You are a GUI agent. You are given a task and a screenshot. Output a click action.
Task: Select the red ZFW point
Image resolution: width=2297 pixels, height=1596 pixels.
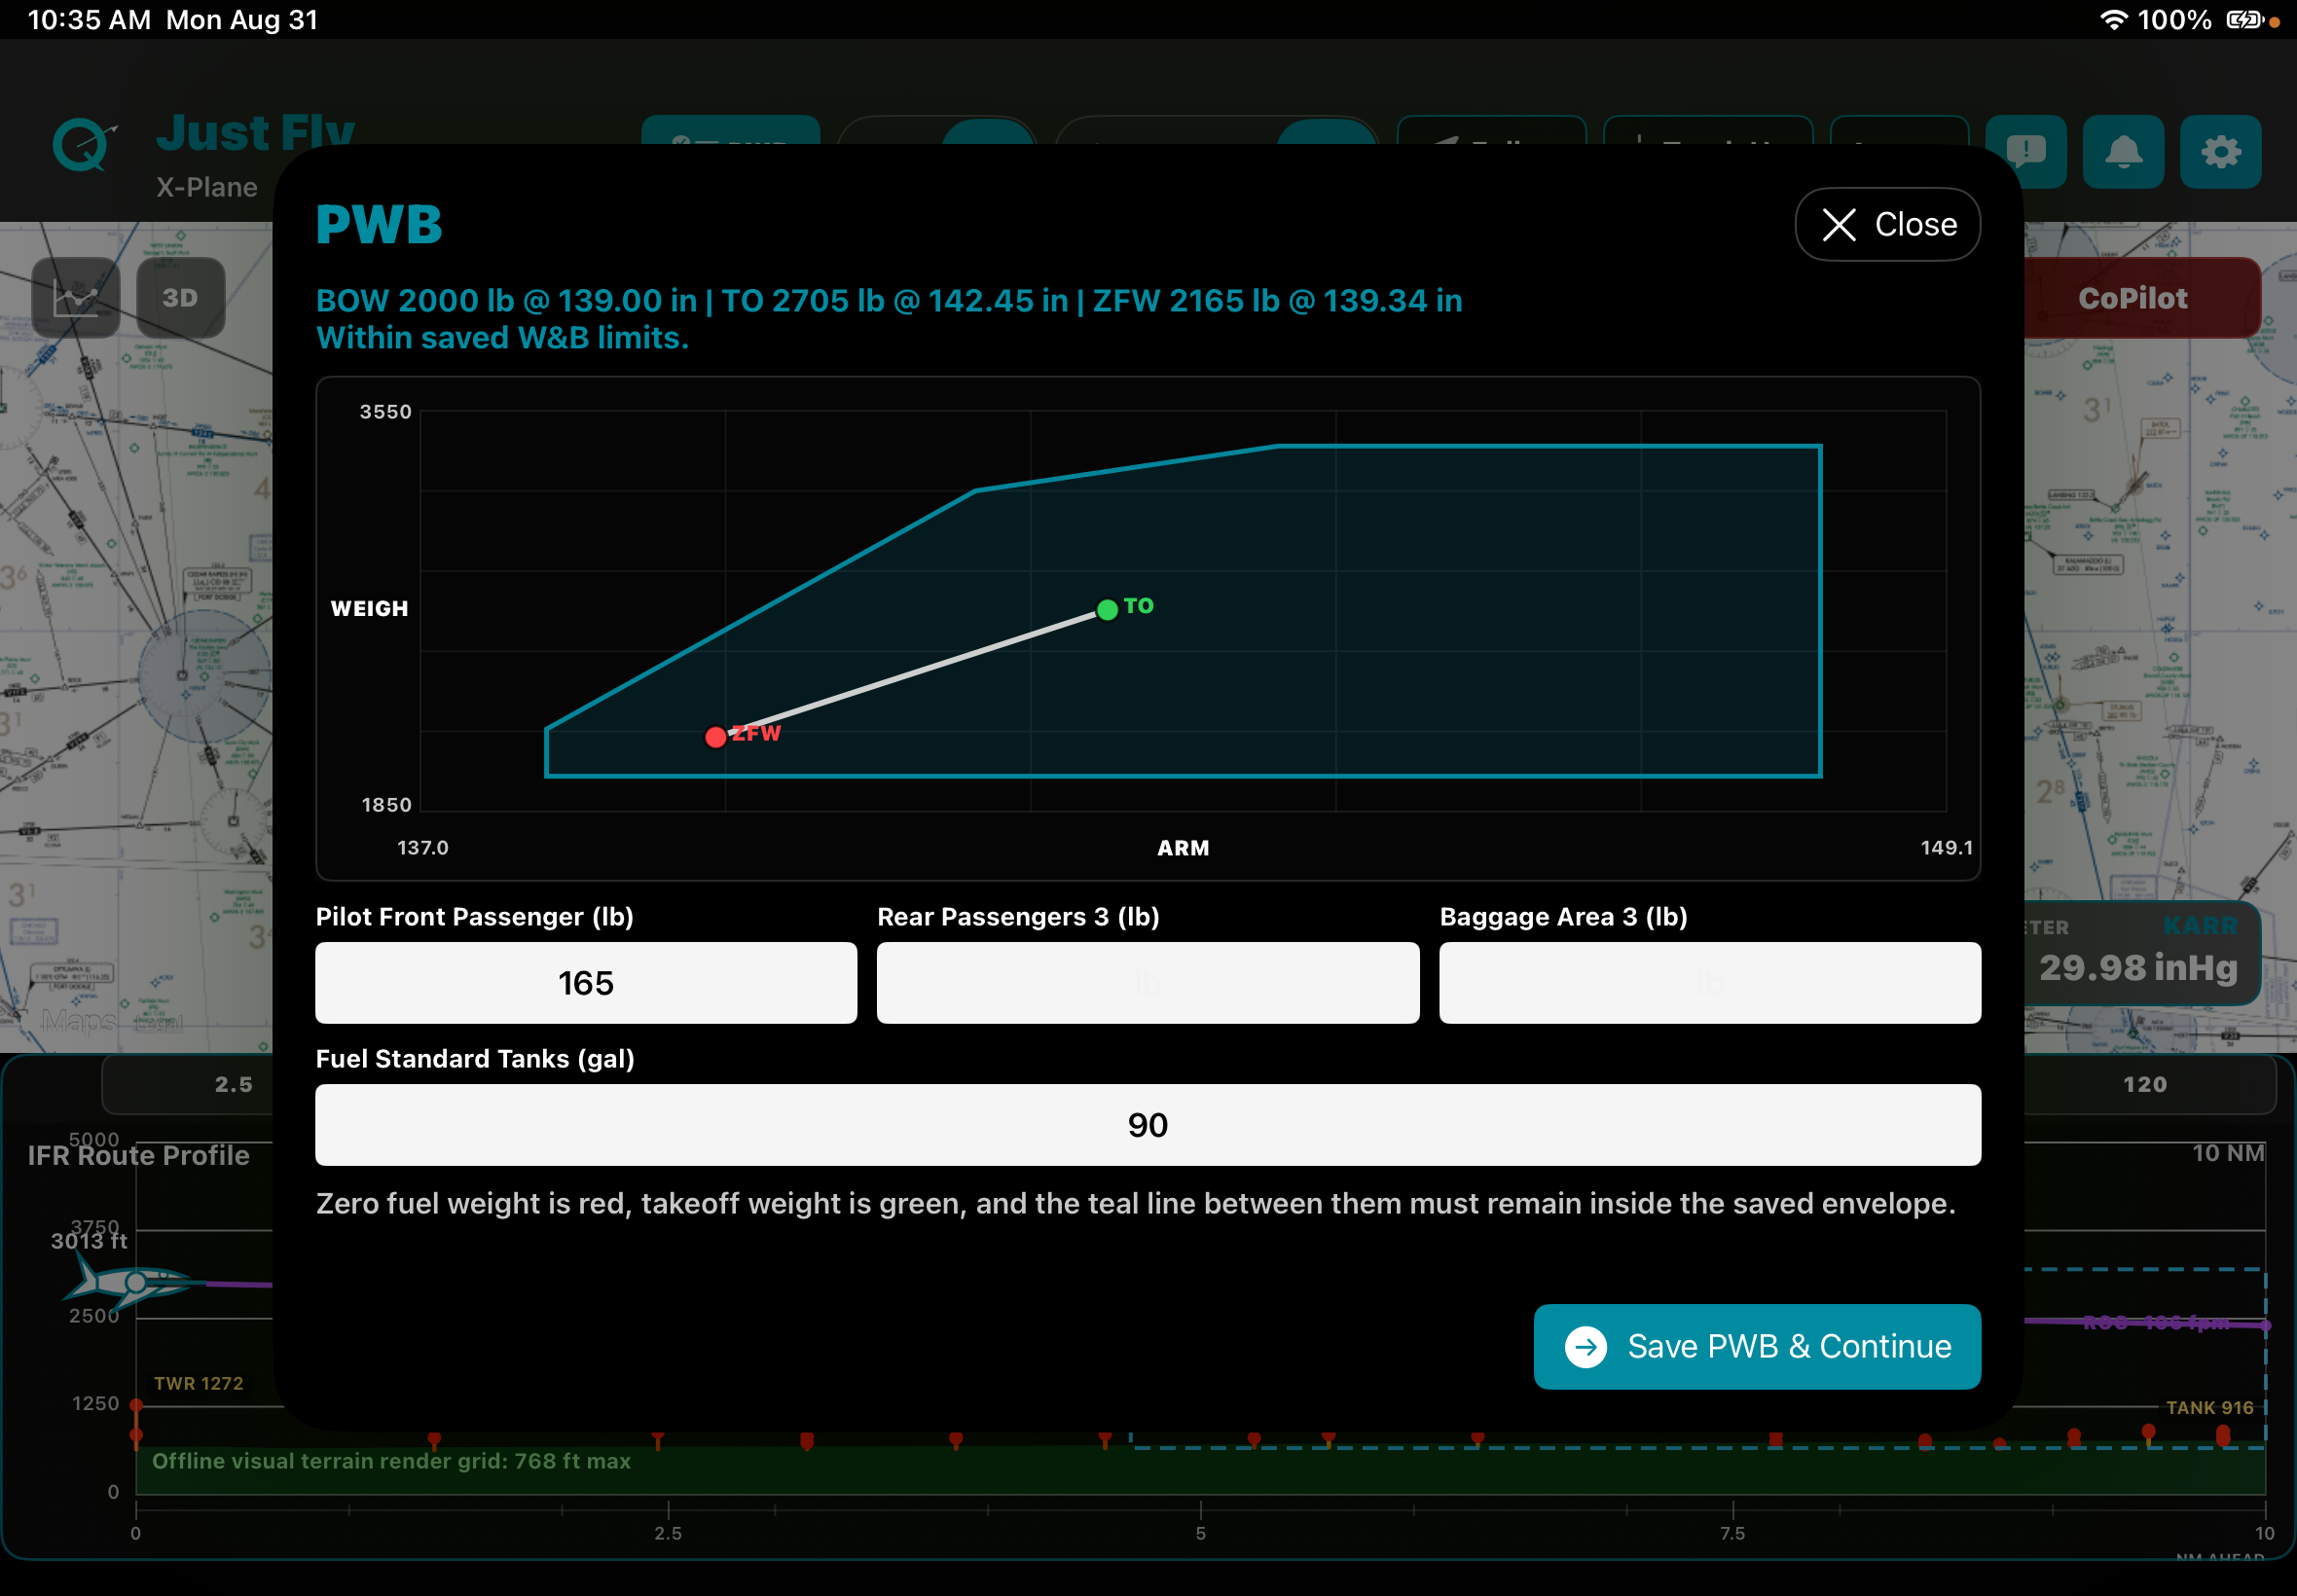click(x=715, y=737)
